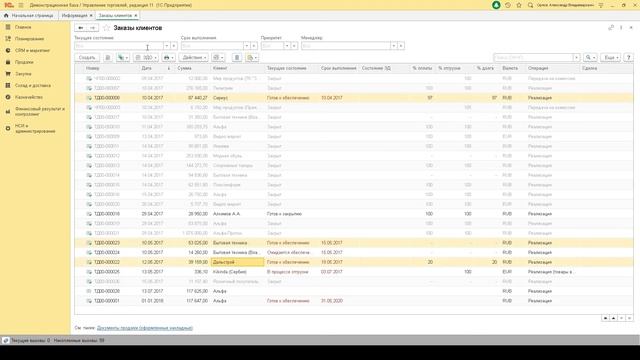Open notifications bell icon in title bar
This screenshot has width=640, height=360.
tap(496, 5)
